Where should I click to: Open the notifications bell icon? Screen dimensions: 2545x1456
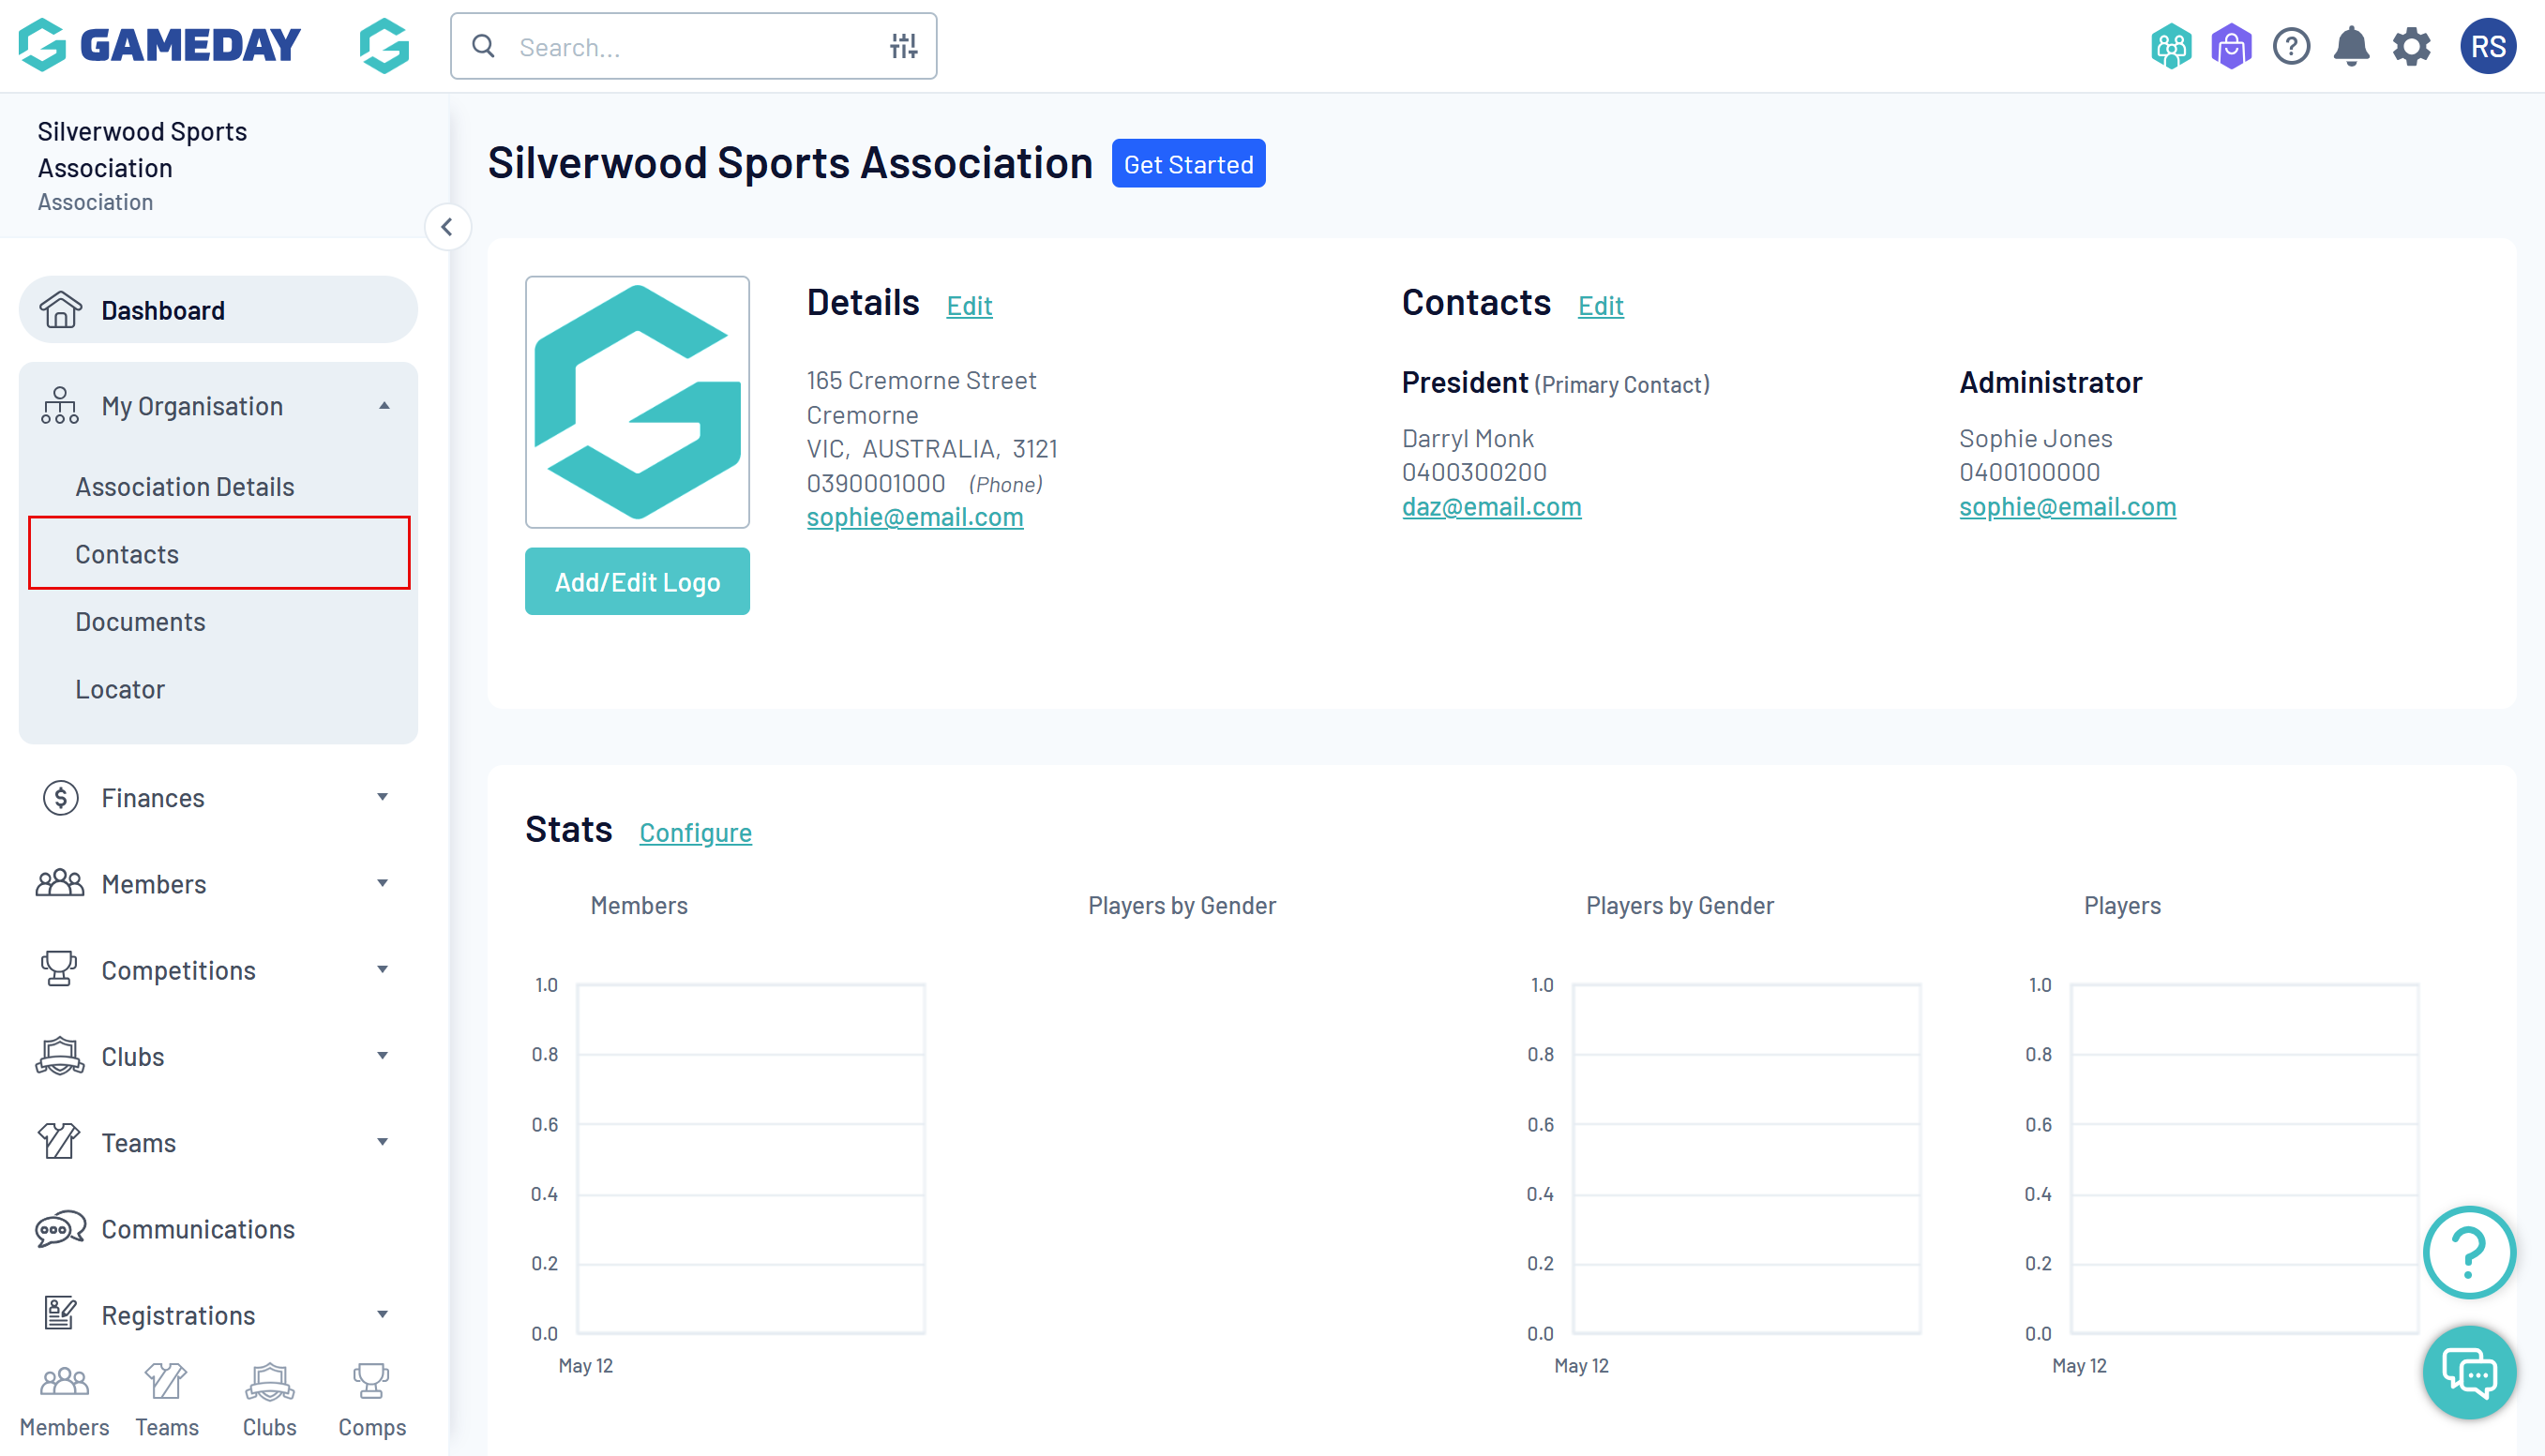point(2351,46)
